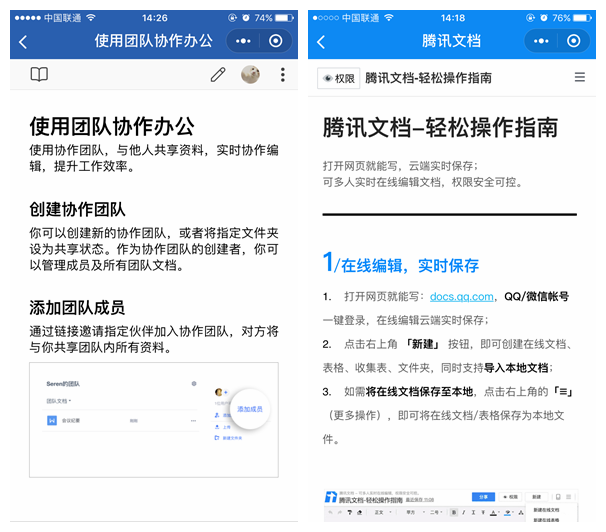The width and height of the screenshot is (606, 532).
Task: Open the user avatar profile
Action: coord(251,75)
